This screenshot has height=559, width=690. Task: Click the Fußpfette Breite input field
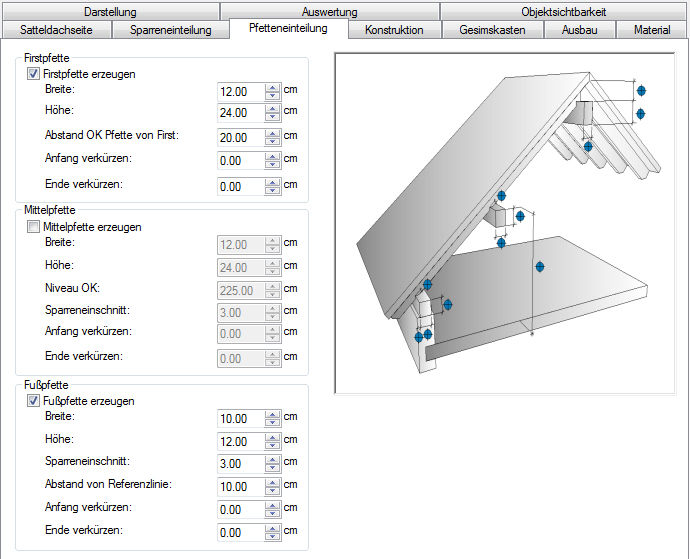pyautogui.click(x=241, y=419)
